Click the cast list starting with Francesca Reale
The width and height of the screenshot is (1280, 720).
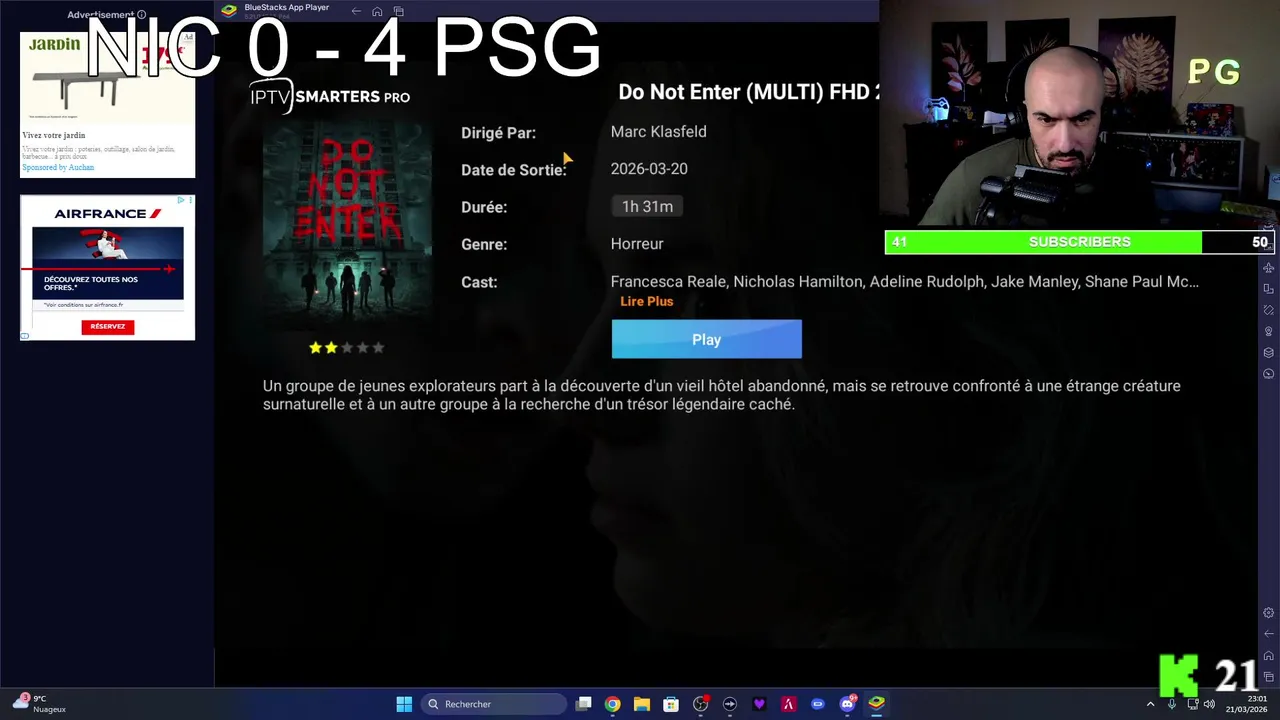[905, 282]
